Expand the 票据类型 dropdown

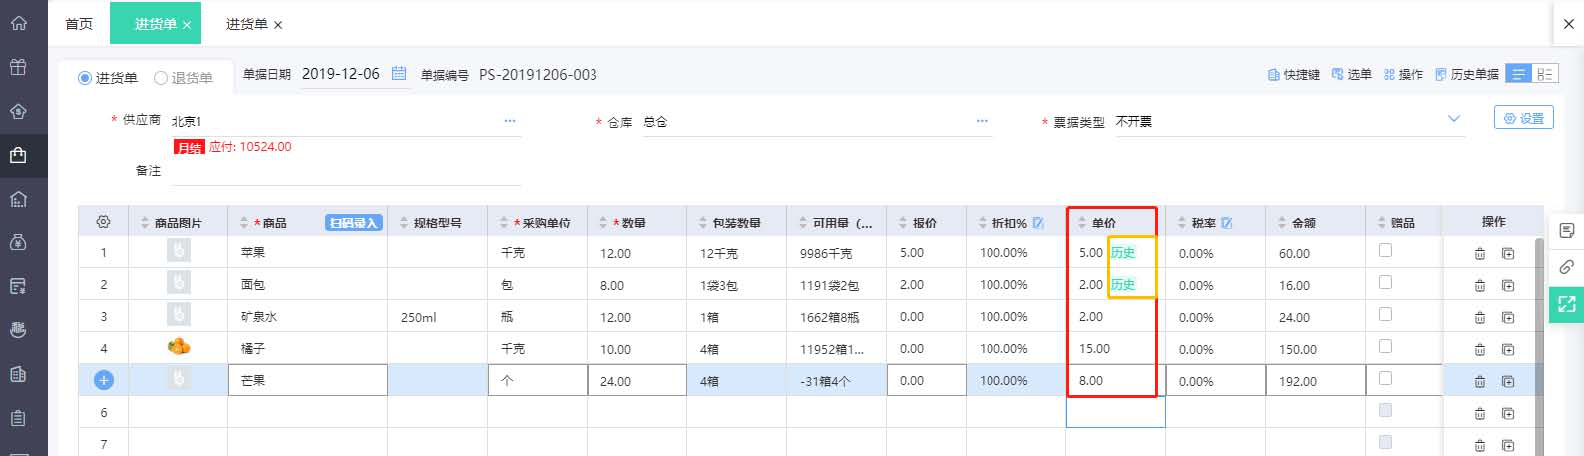tap(1453, 120)
